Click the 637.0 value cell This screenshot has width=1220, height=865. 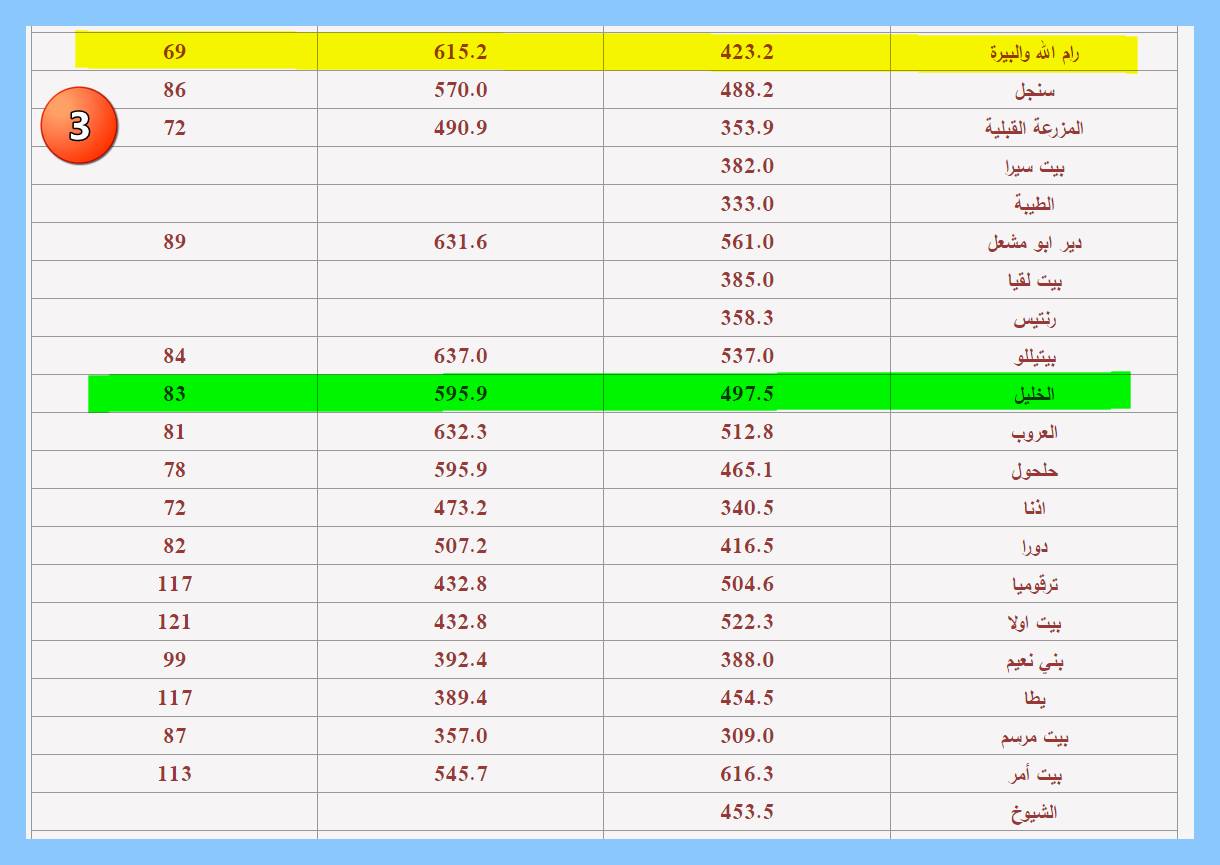coord(460,356)
